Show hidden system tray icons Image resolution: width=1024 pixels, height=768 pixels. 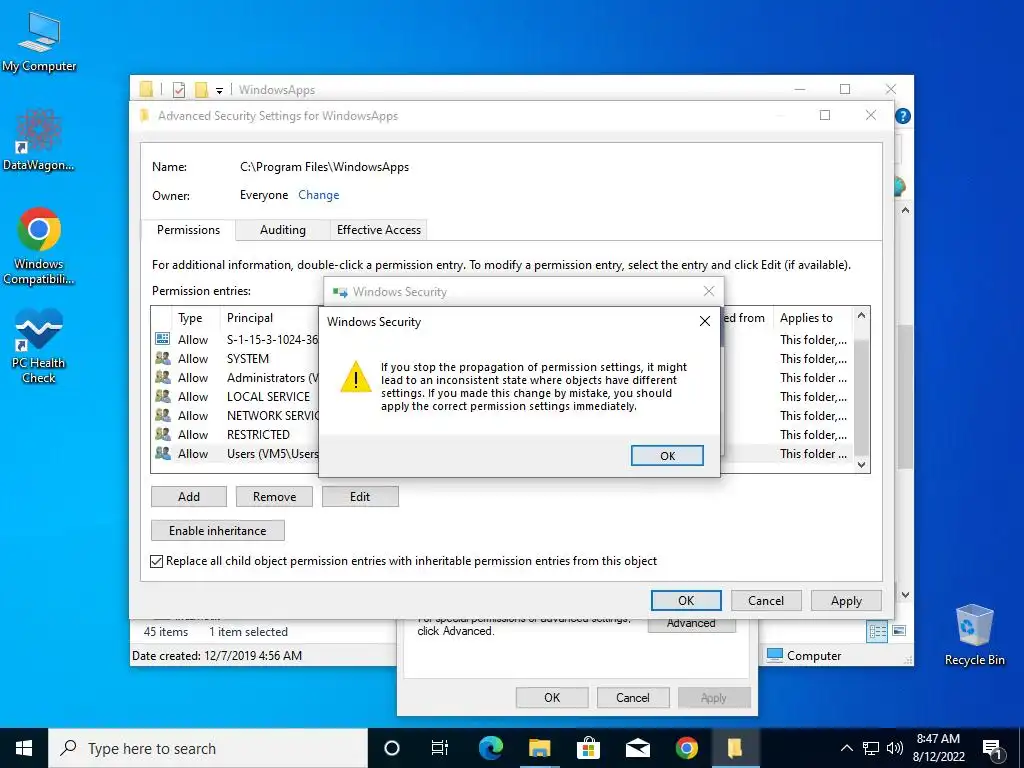pyautogui.click(x=846, y=748)
